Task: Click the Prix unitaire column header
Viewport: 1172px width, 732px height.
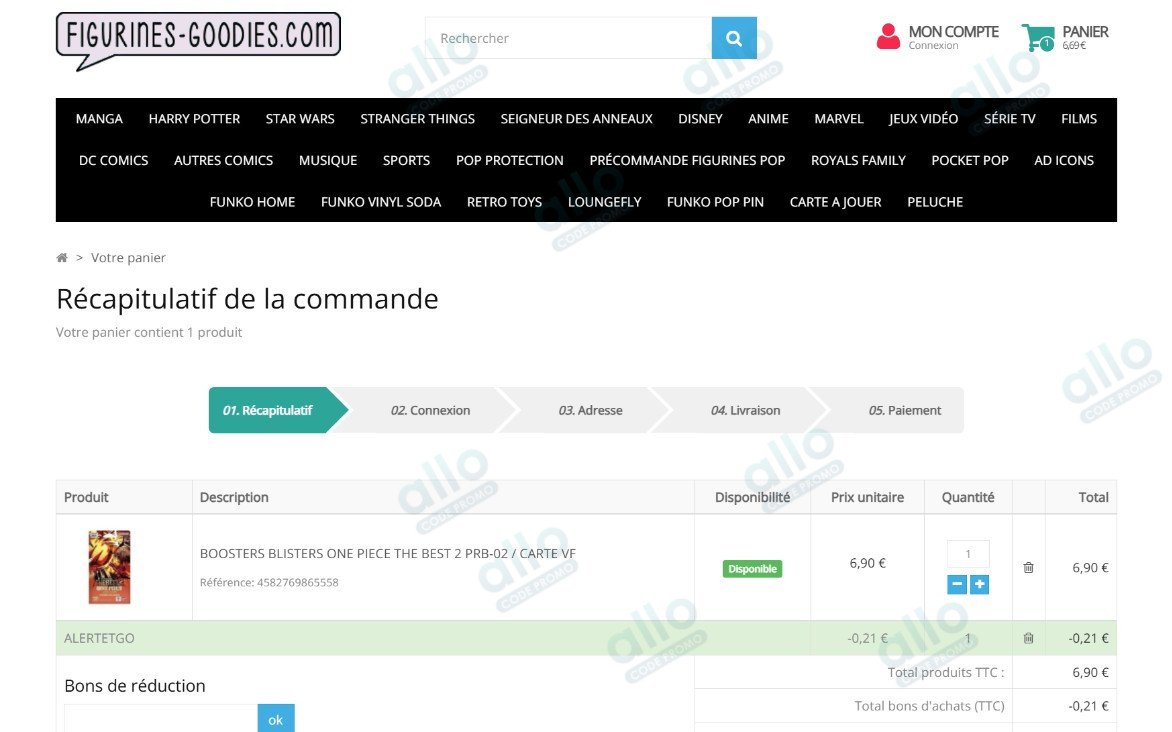Action: [x=867, y=497]
